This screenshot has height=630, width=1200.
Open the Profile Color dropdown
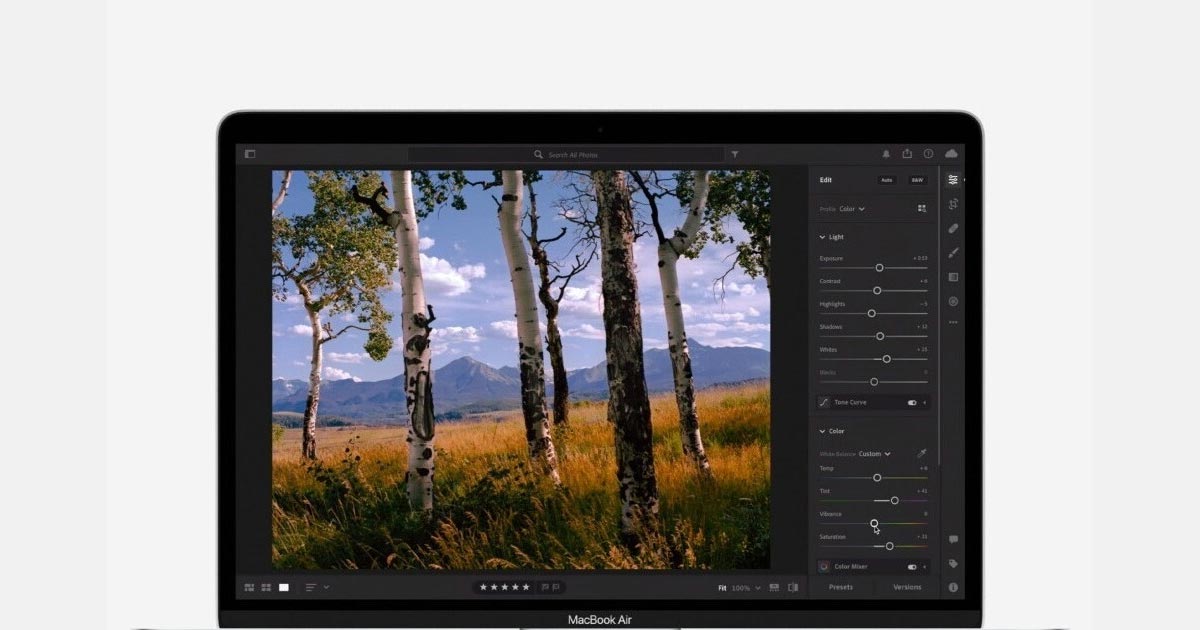[852, 209]
